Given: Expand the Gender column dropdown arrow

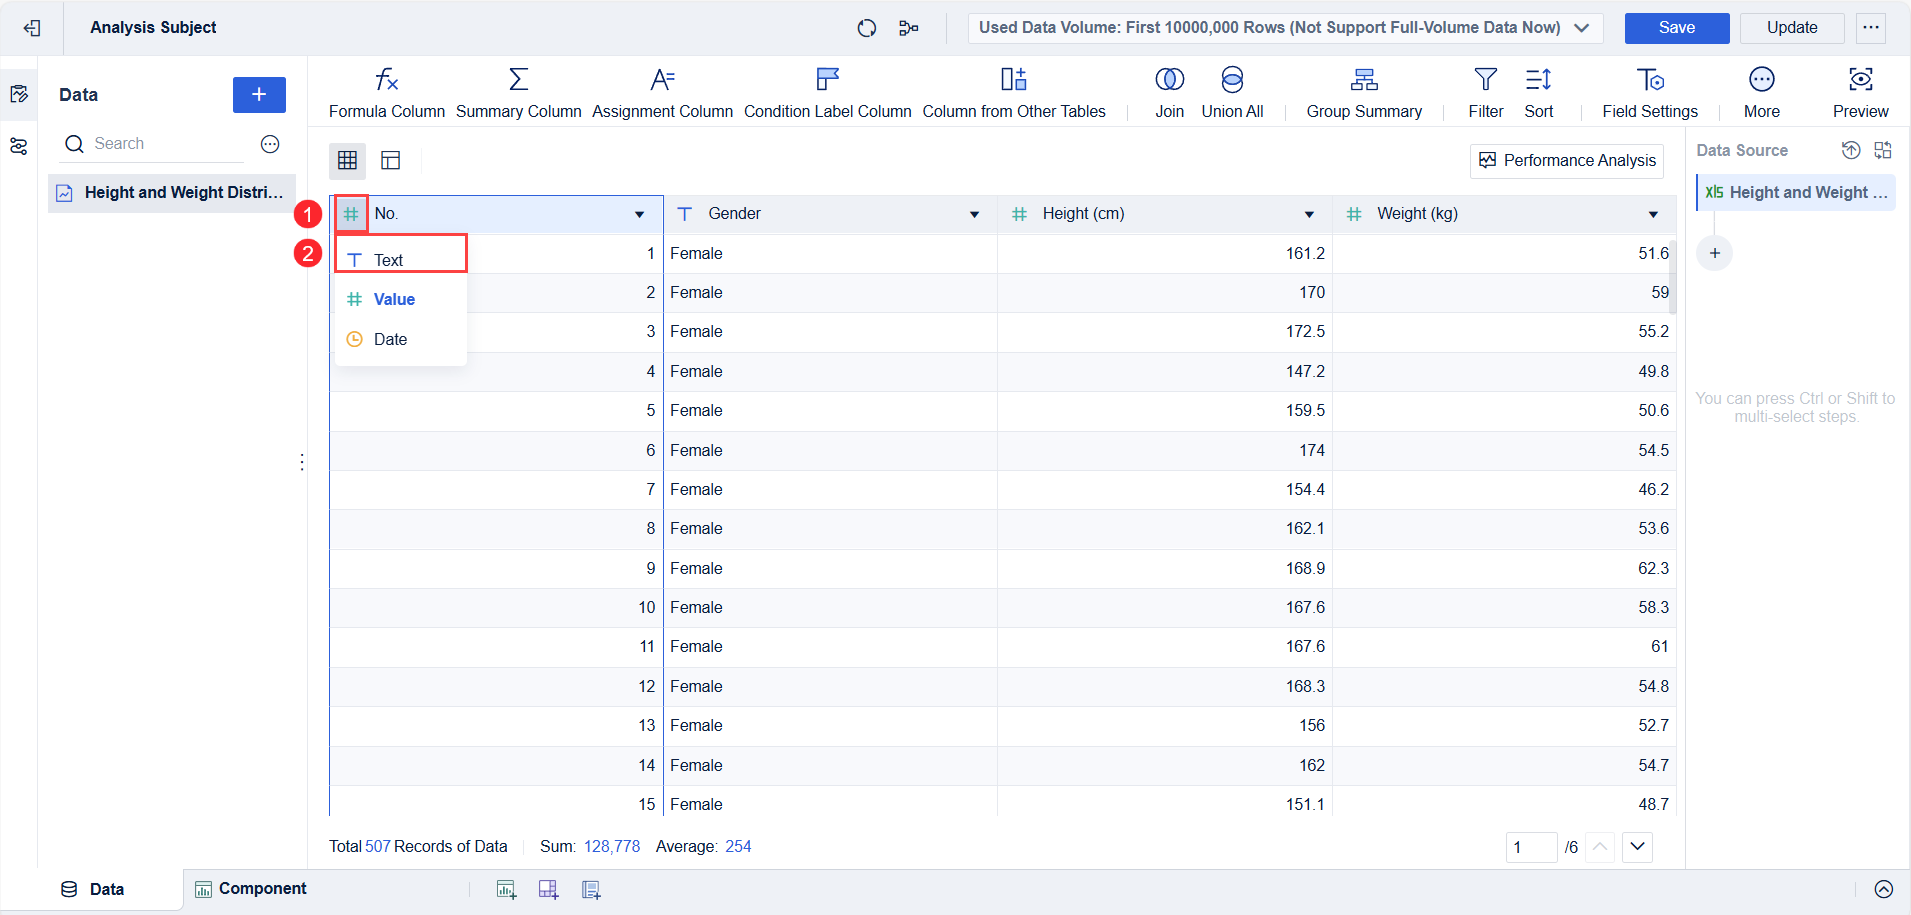Looking at the screenshot, I should (974, 214).
